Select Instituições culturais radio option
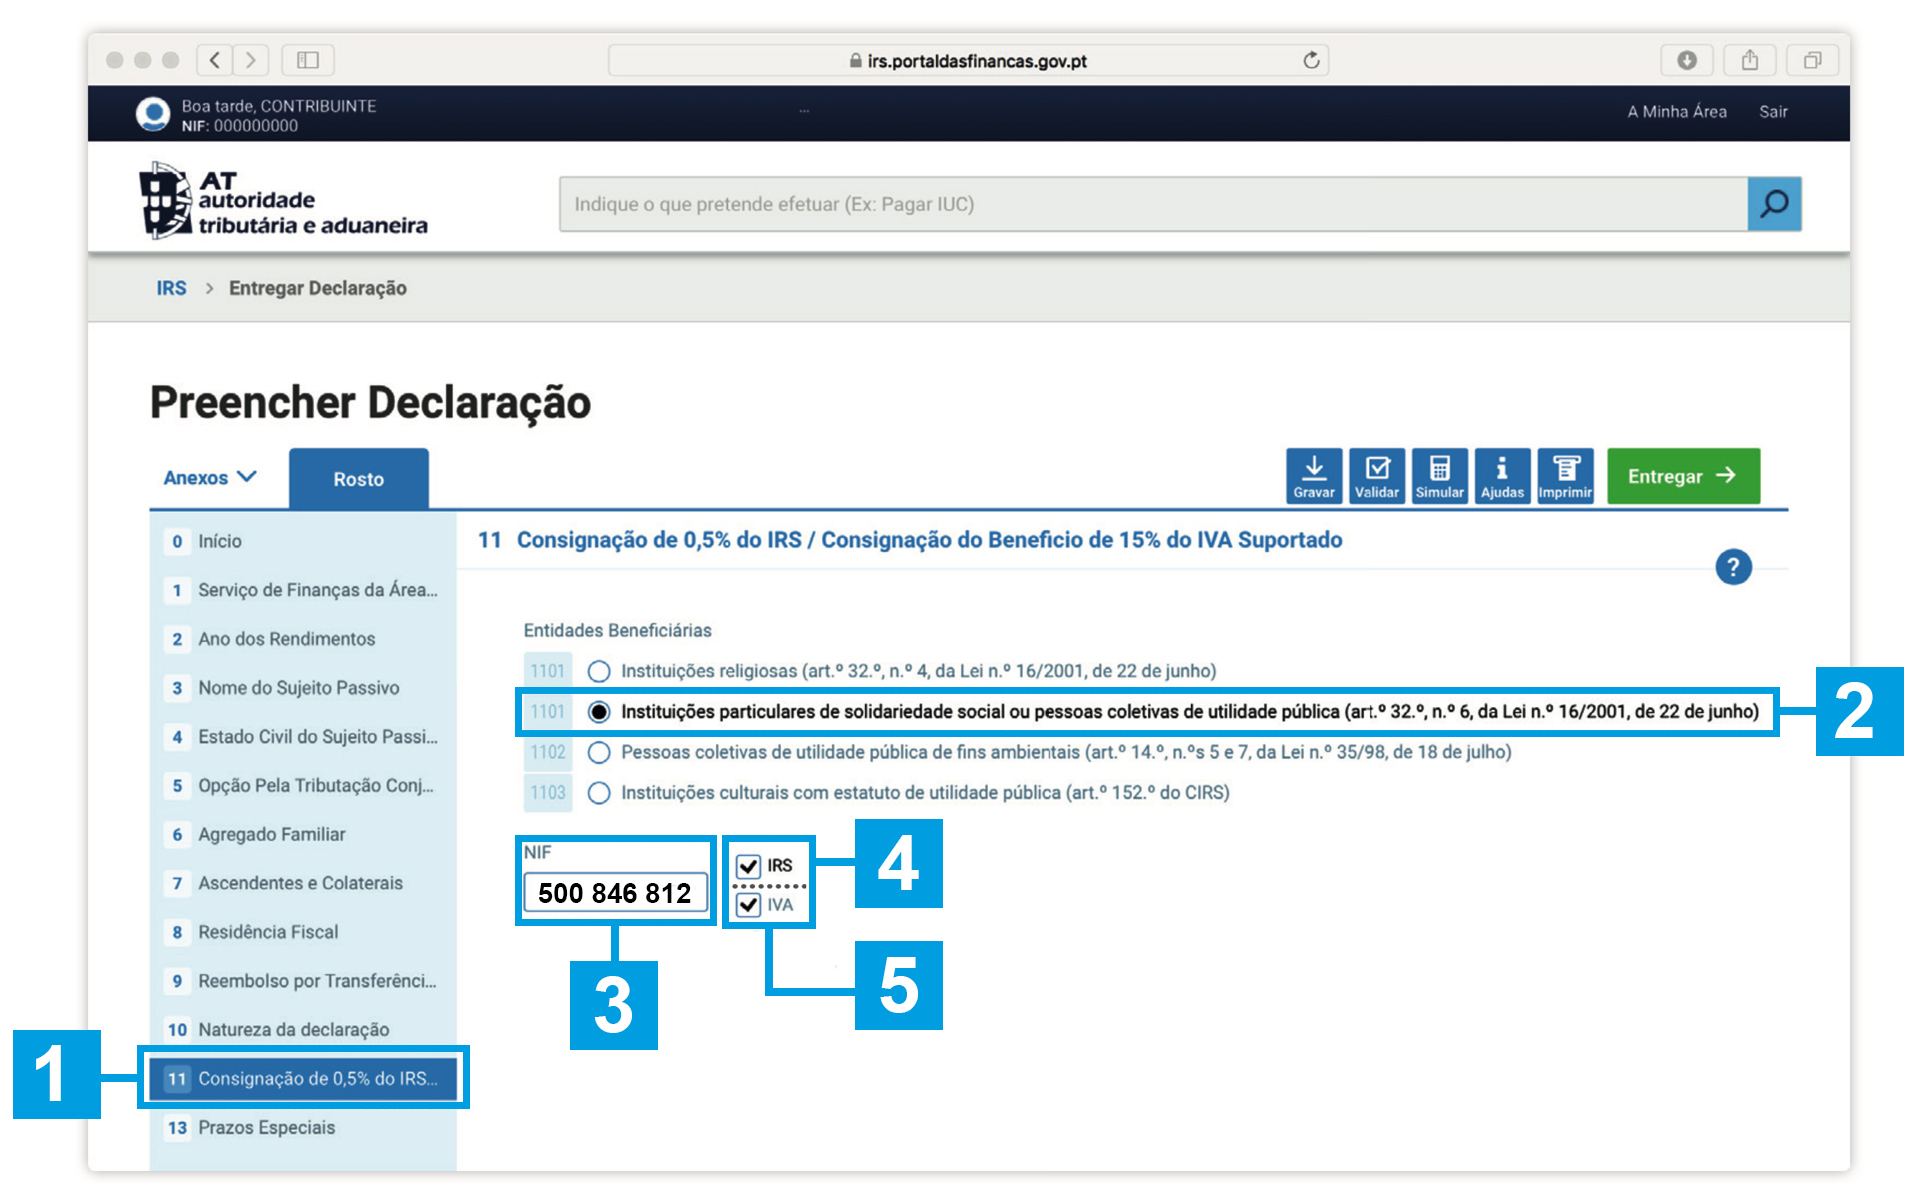Viewport: 1920px width, 1195px height. [x=599, y=793]
